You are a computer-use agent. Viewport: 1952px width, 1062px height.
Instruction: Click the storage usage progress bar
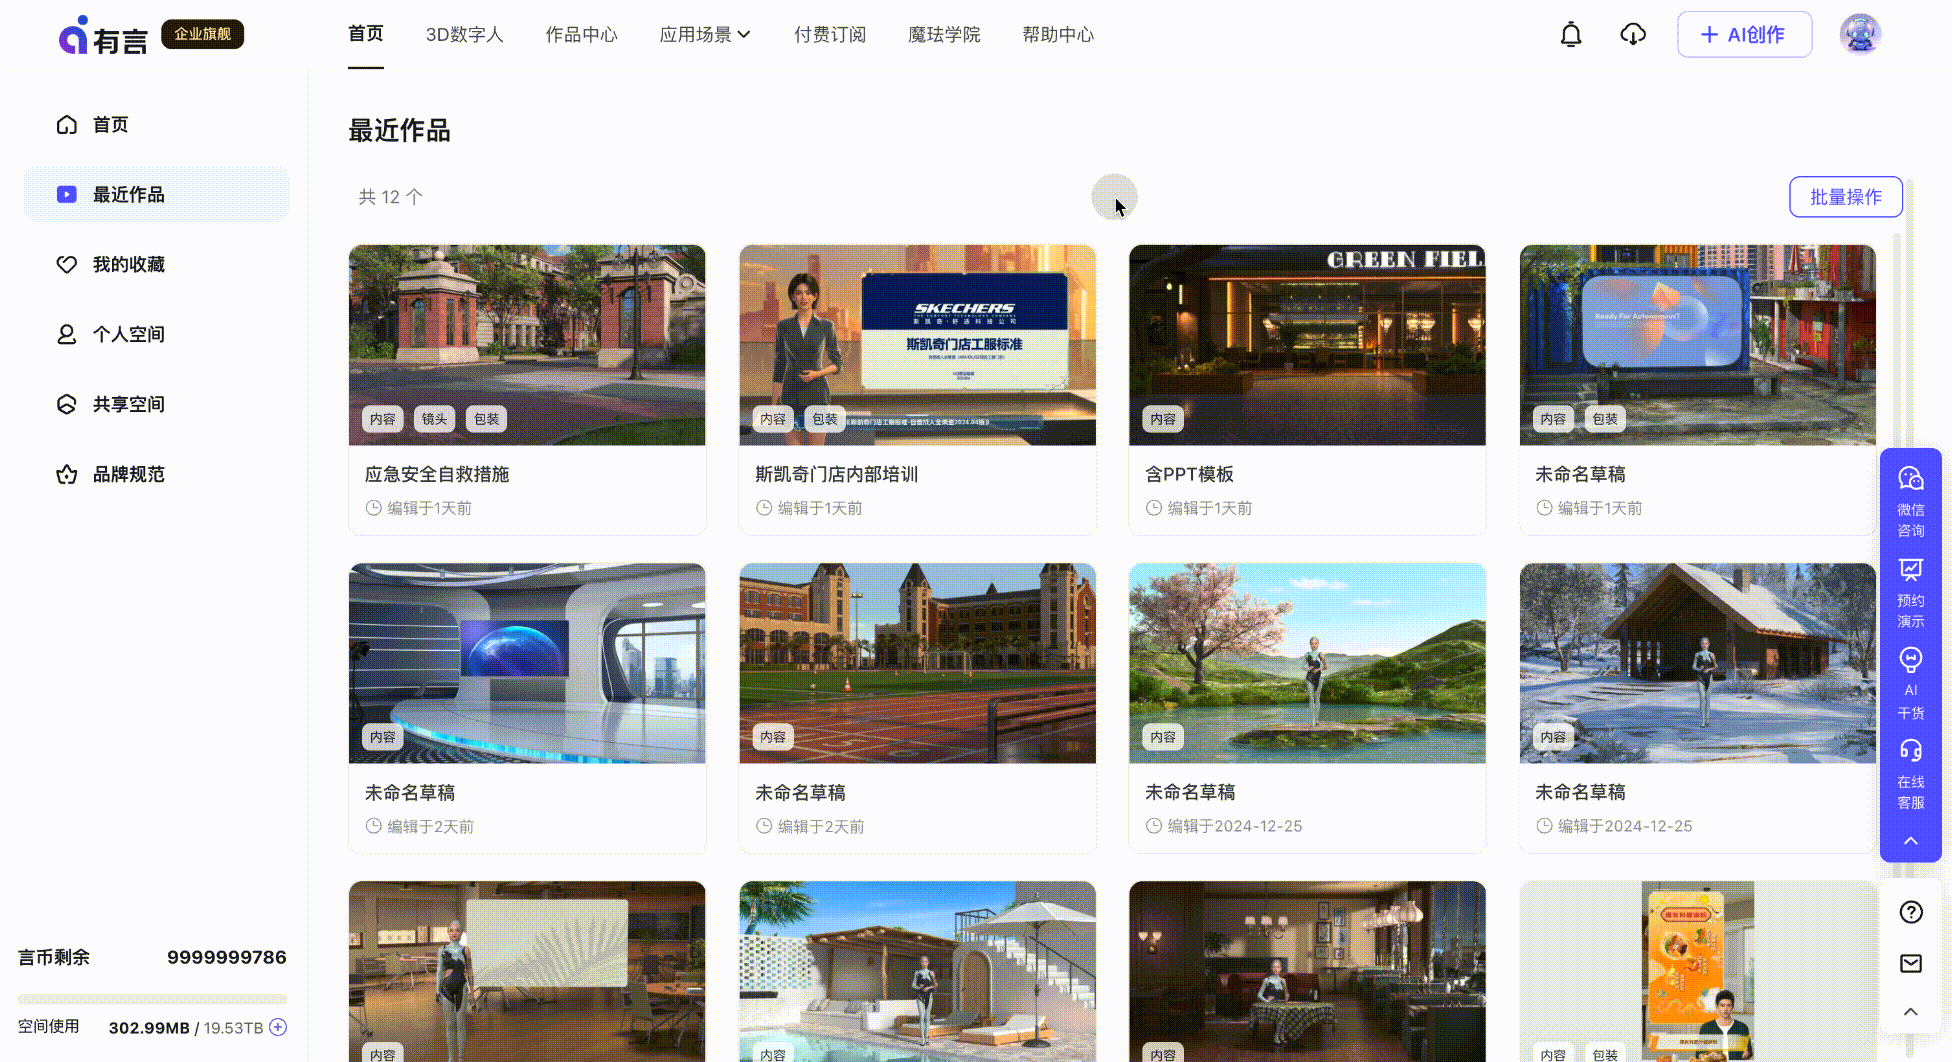click(152, 999)
